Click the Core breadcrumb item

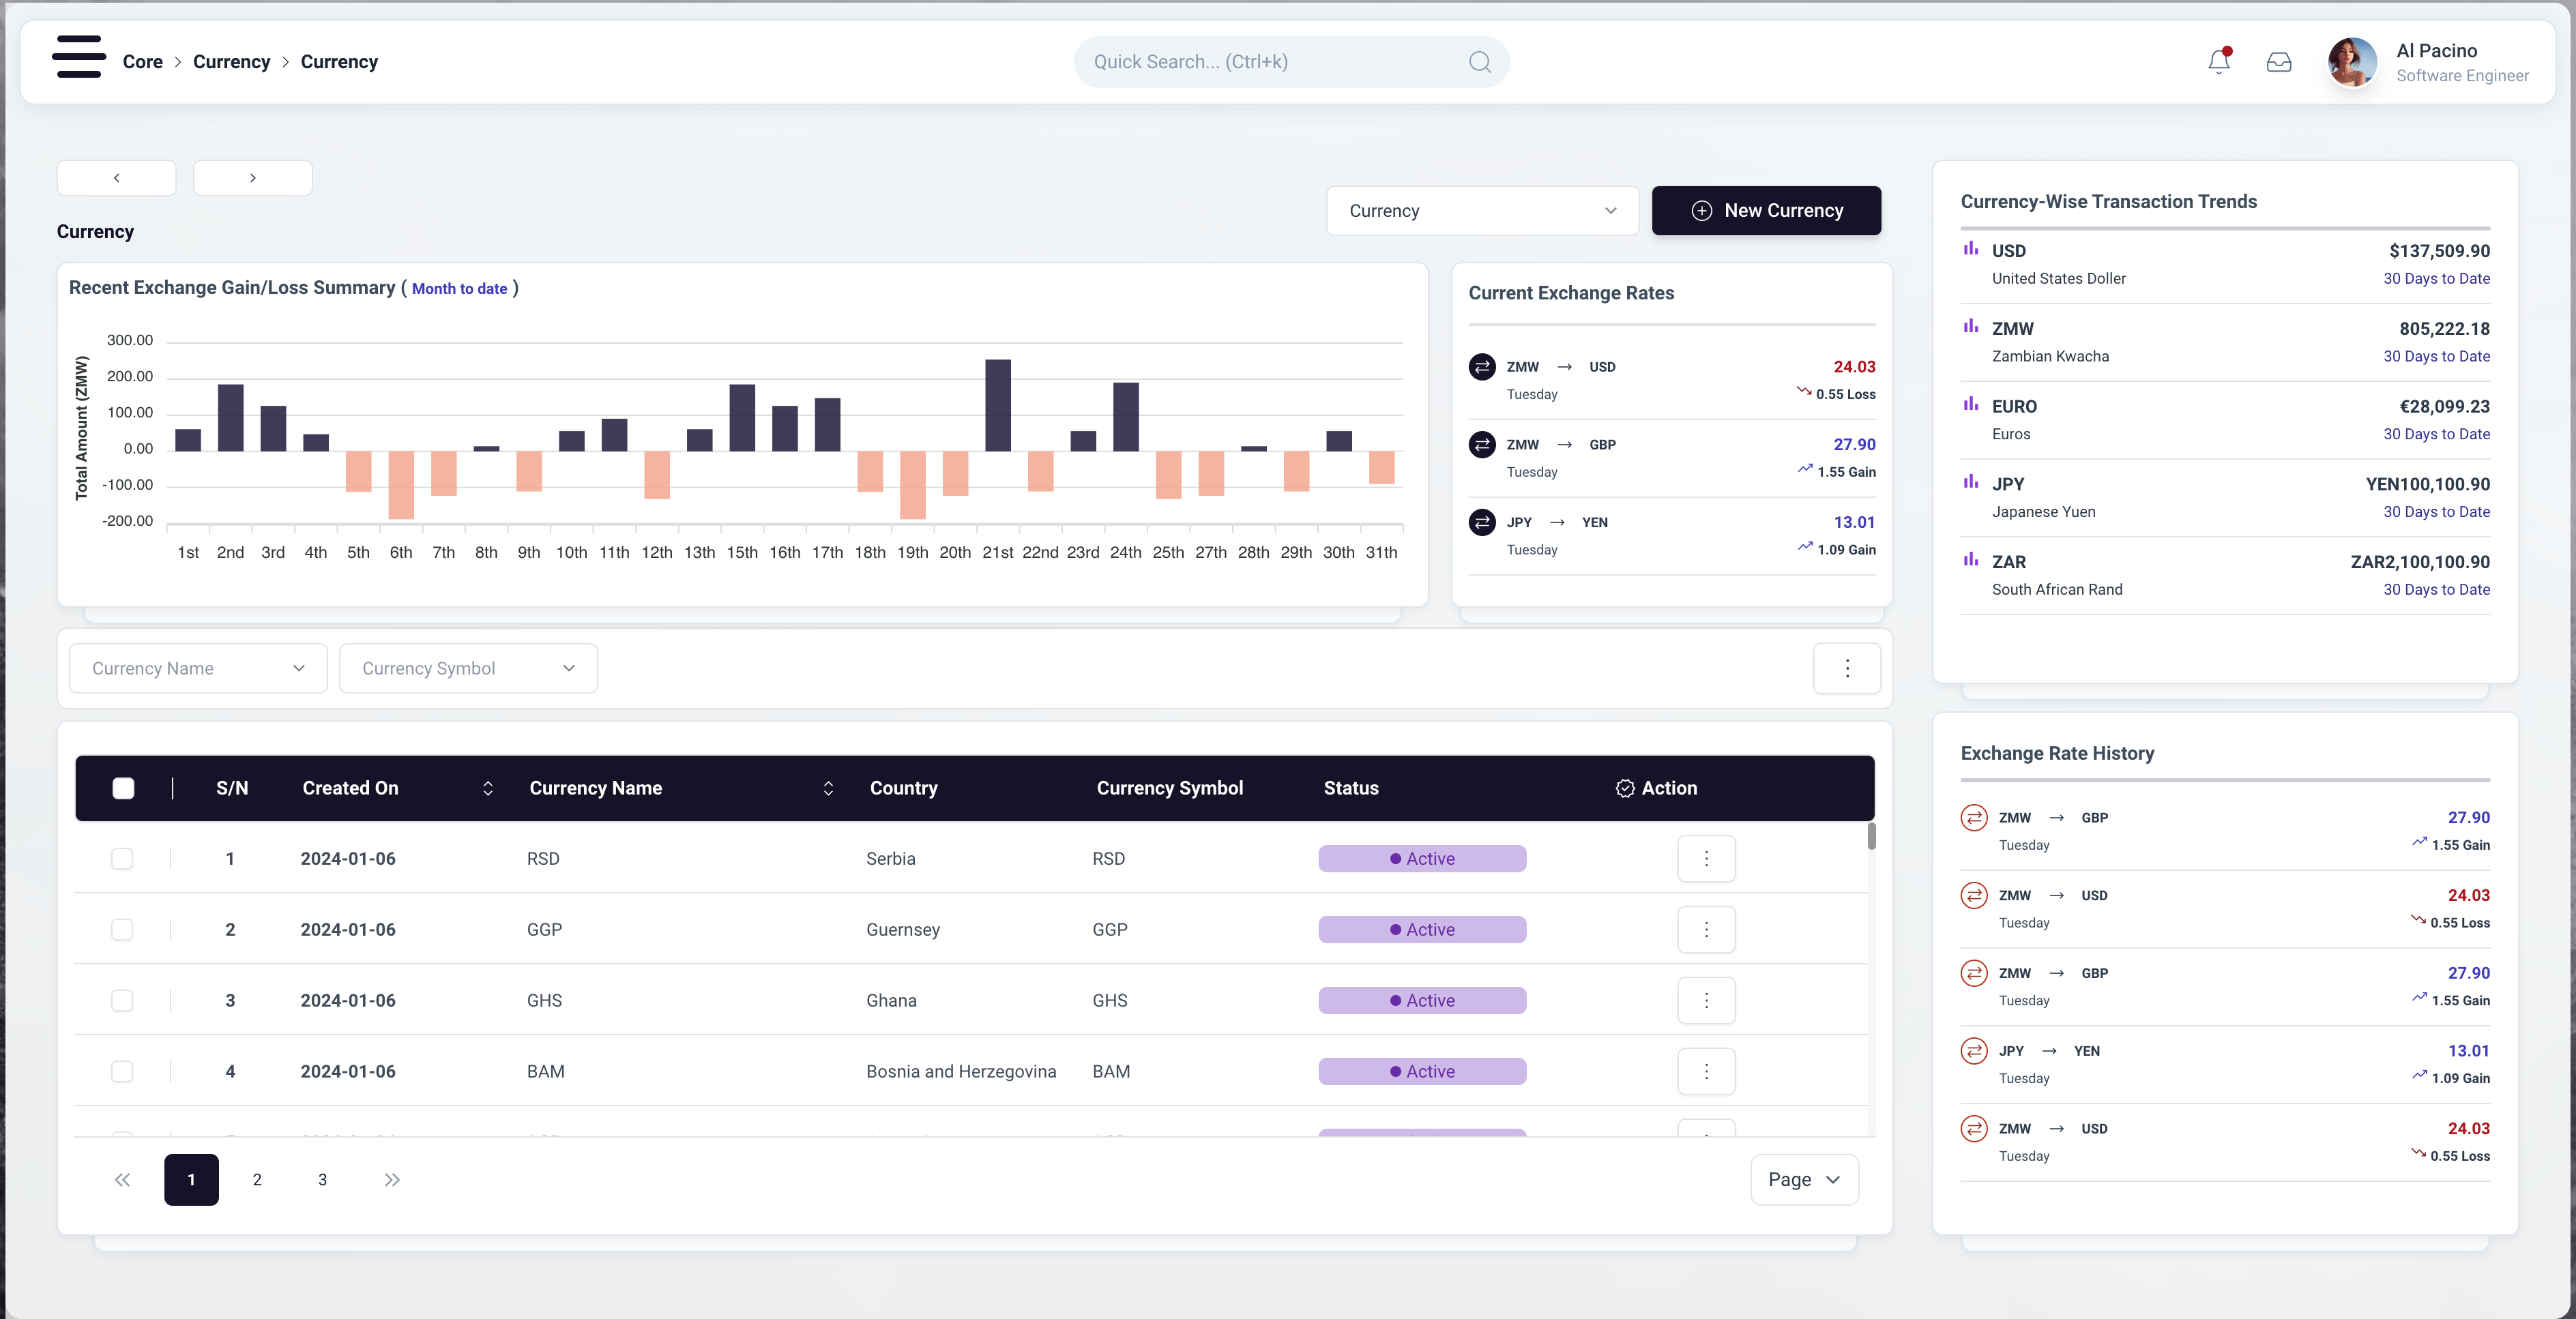coord(142,62)
